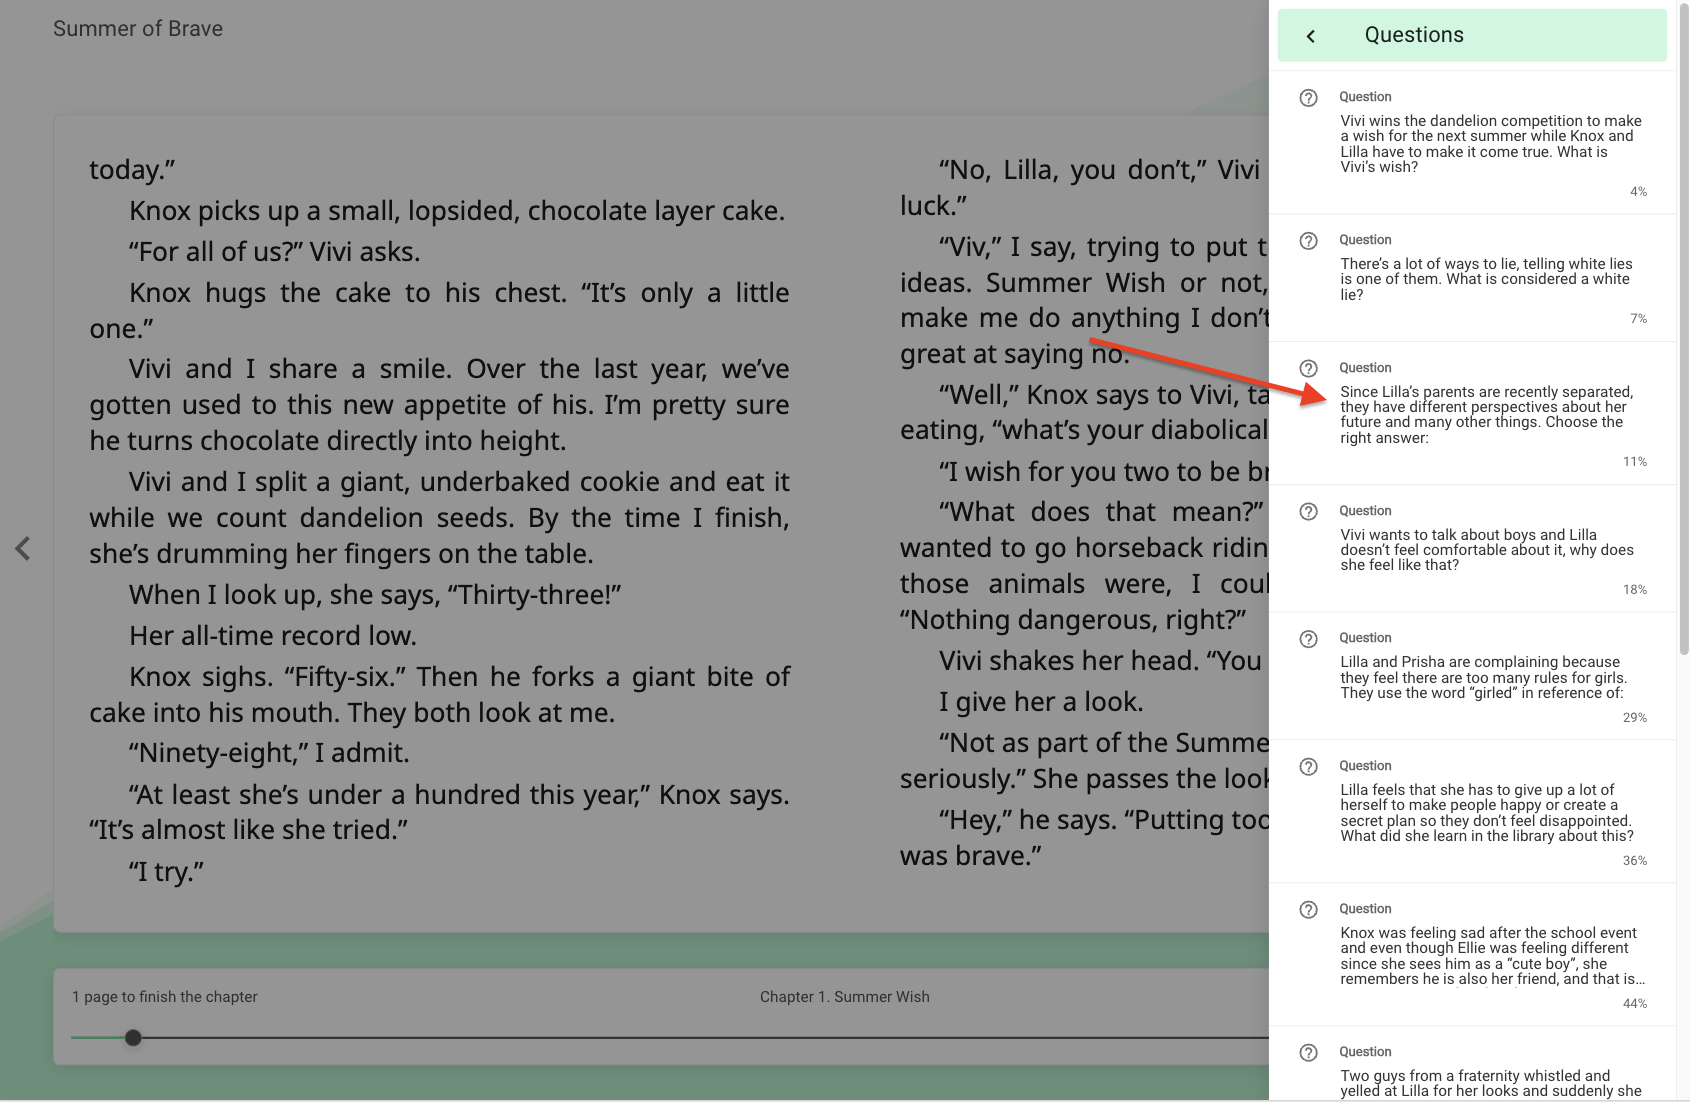This screenshot has width=1690, height=1102.
Task: Click question icon beside Vivi's wish question
Action: 1308,98
